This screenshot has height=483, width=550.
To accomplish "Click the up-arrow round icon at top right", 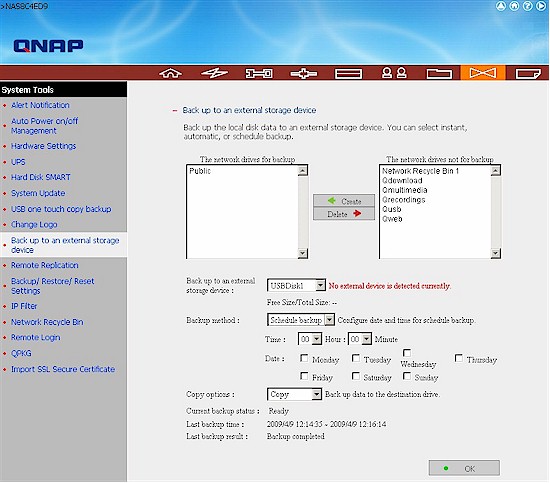I will [501, 6].
